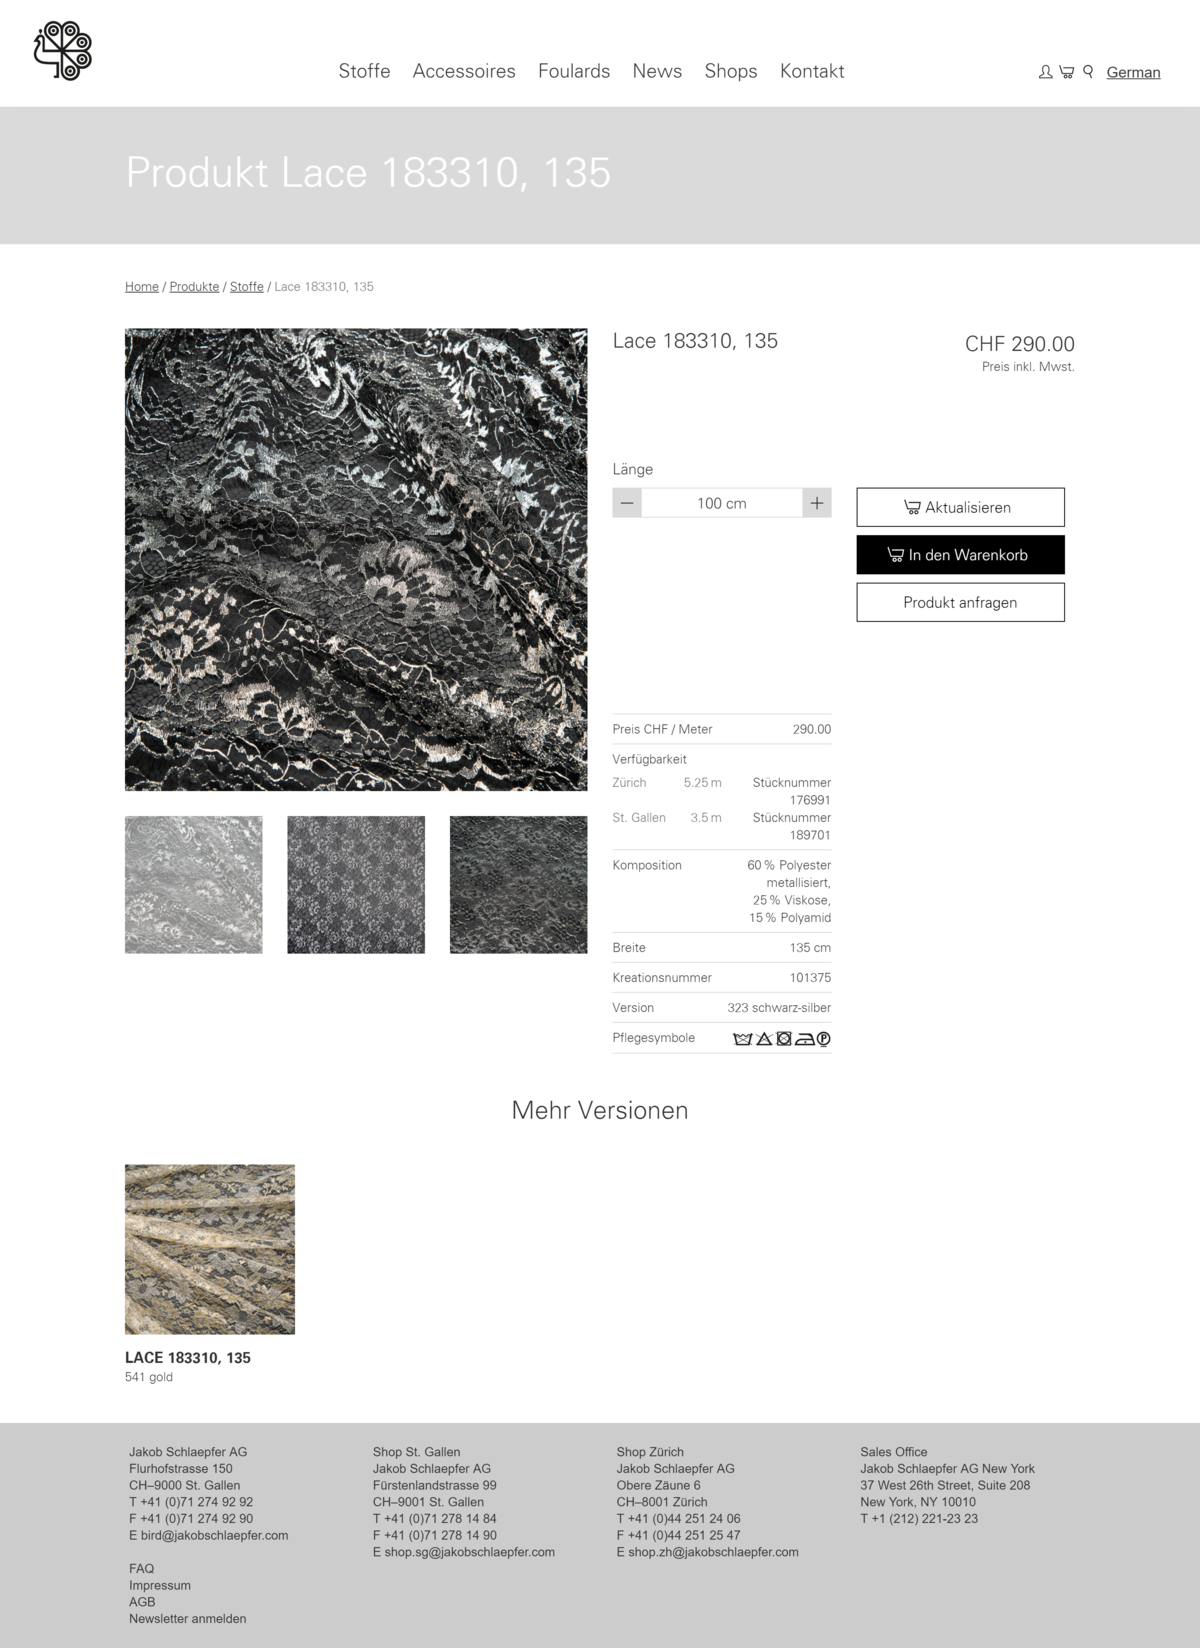Click the Produkte breadcrumb link
Image resolution: width=1200 pixels, height=1648 pixels.
pos(194,287)
